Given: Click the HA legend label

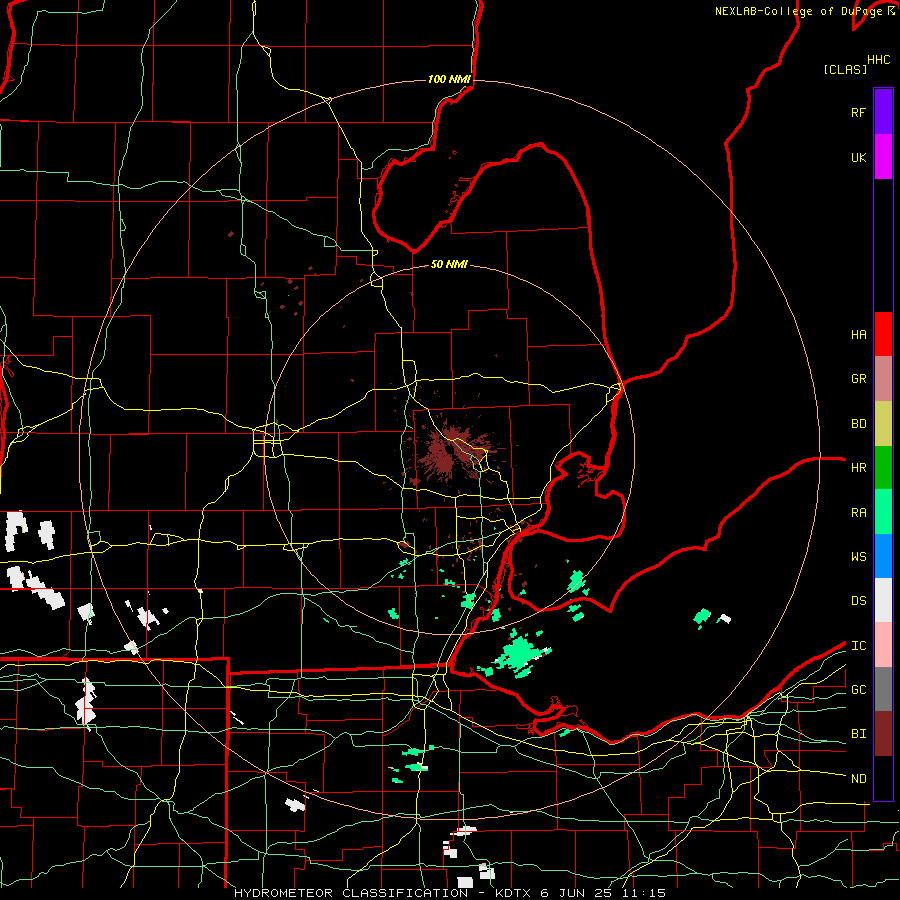Looking at the screenshot, I should click(x=858, y=335).
